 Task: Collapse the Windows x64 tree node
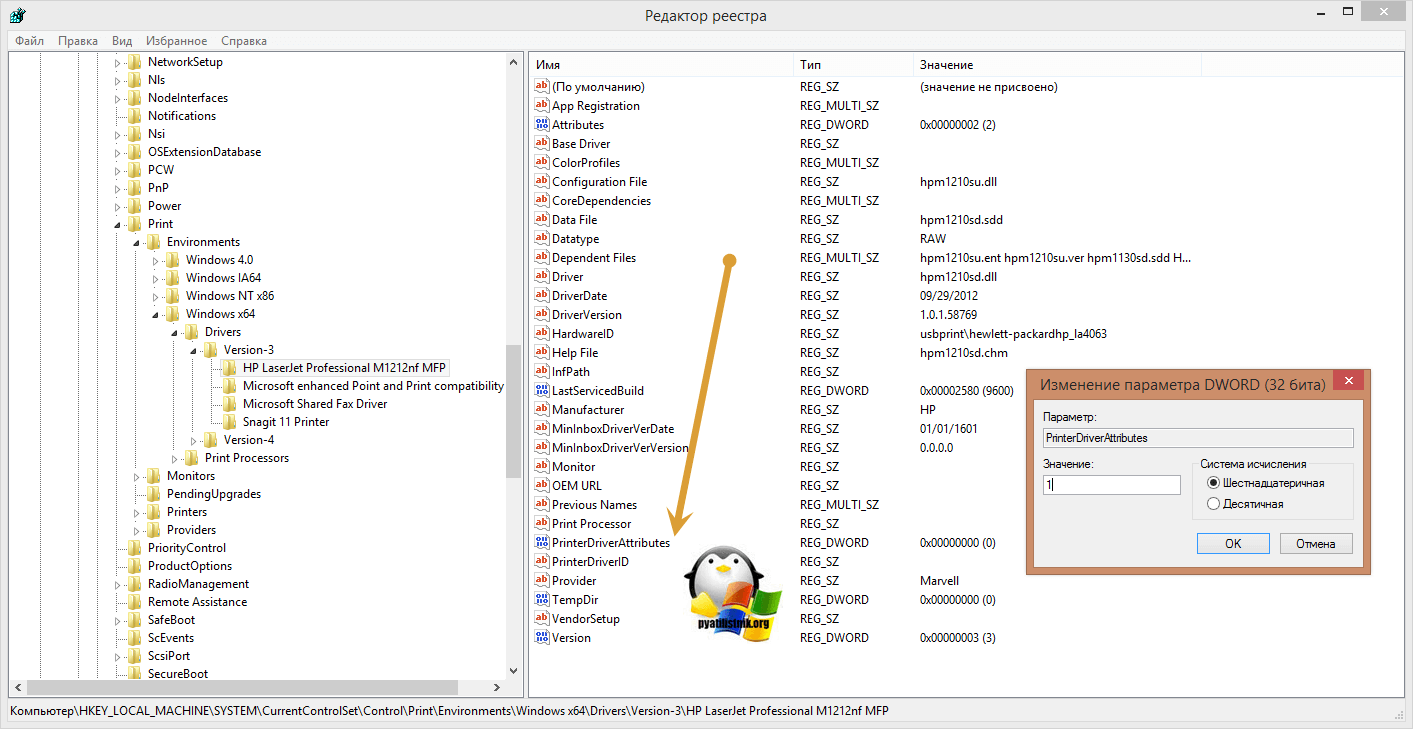(155, 314)
